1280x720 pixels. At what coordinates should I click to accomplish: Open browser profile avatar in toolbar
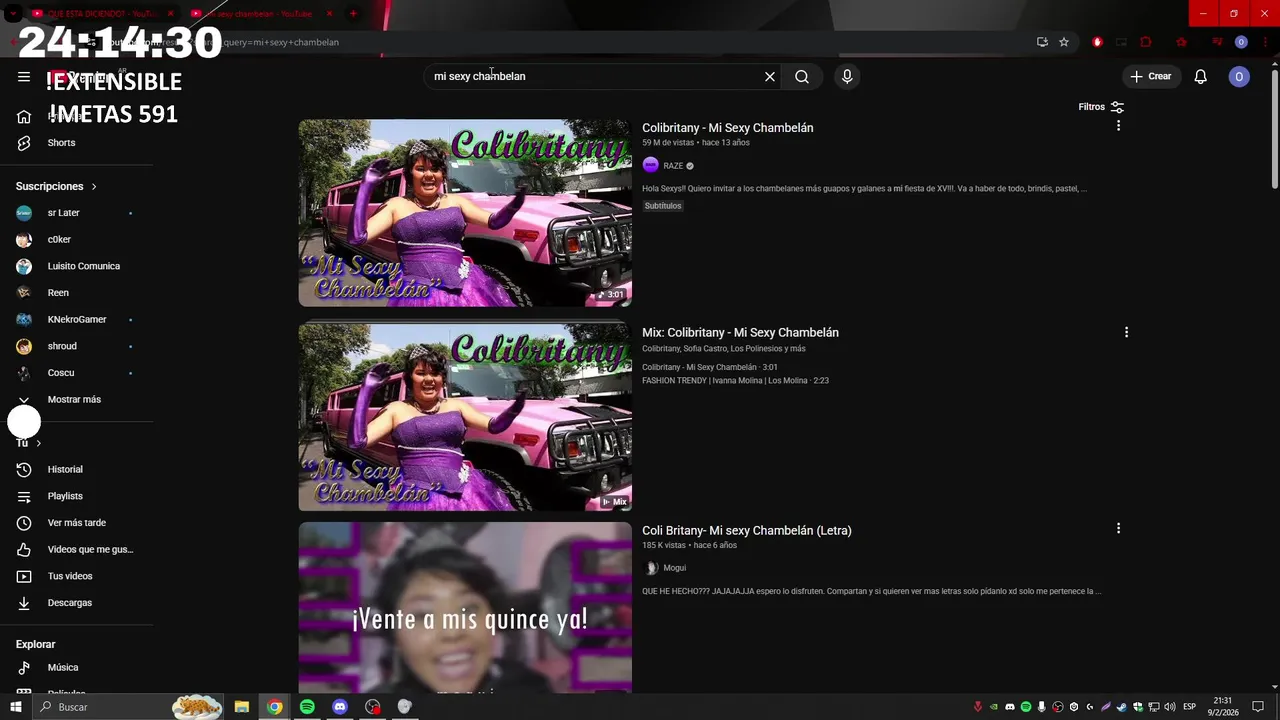point(1241,42)
